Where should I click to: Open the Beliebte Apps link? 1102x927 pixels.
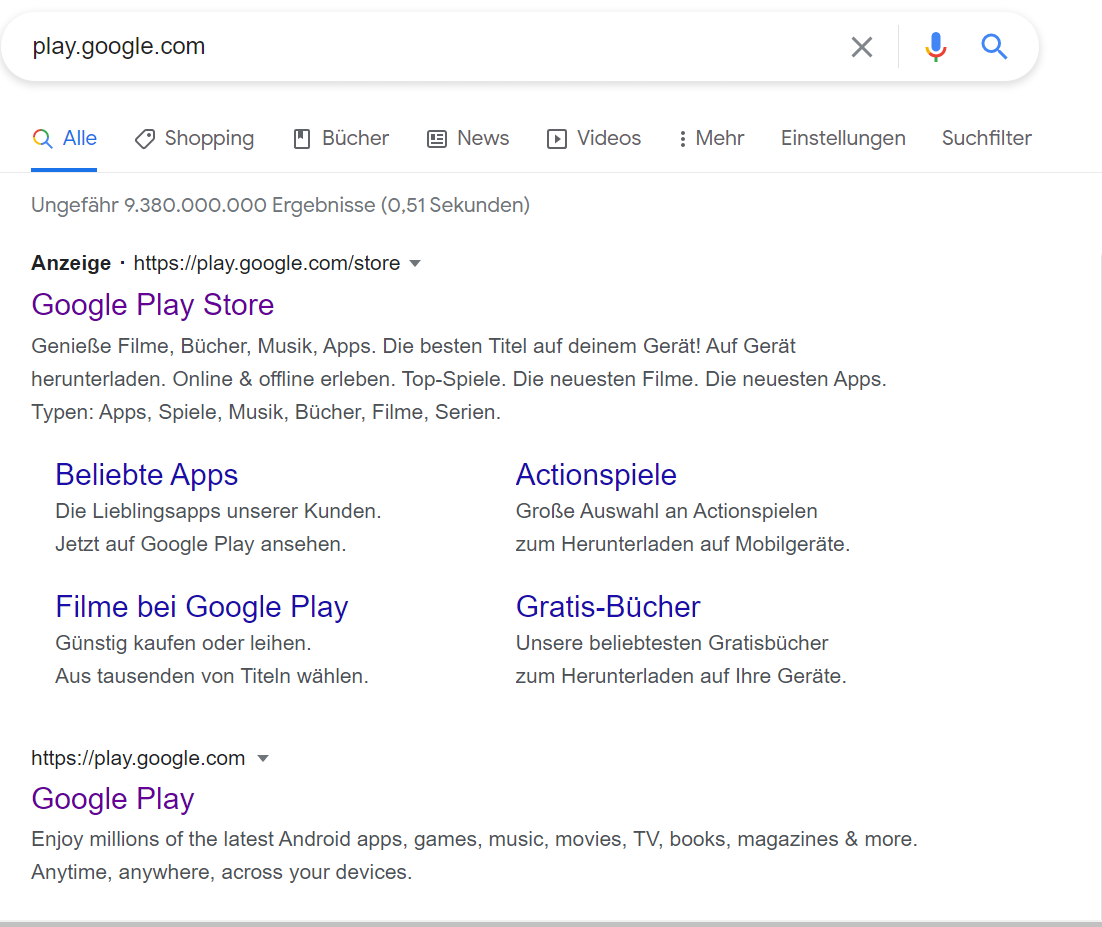[147, 475]
